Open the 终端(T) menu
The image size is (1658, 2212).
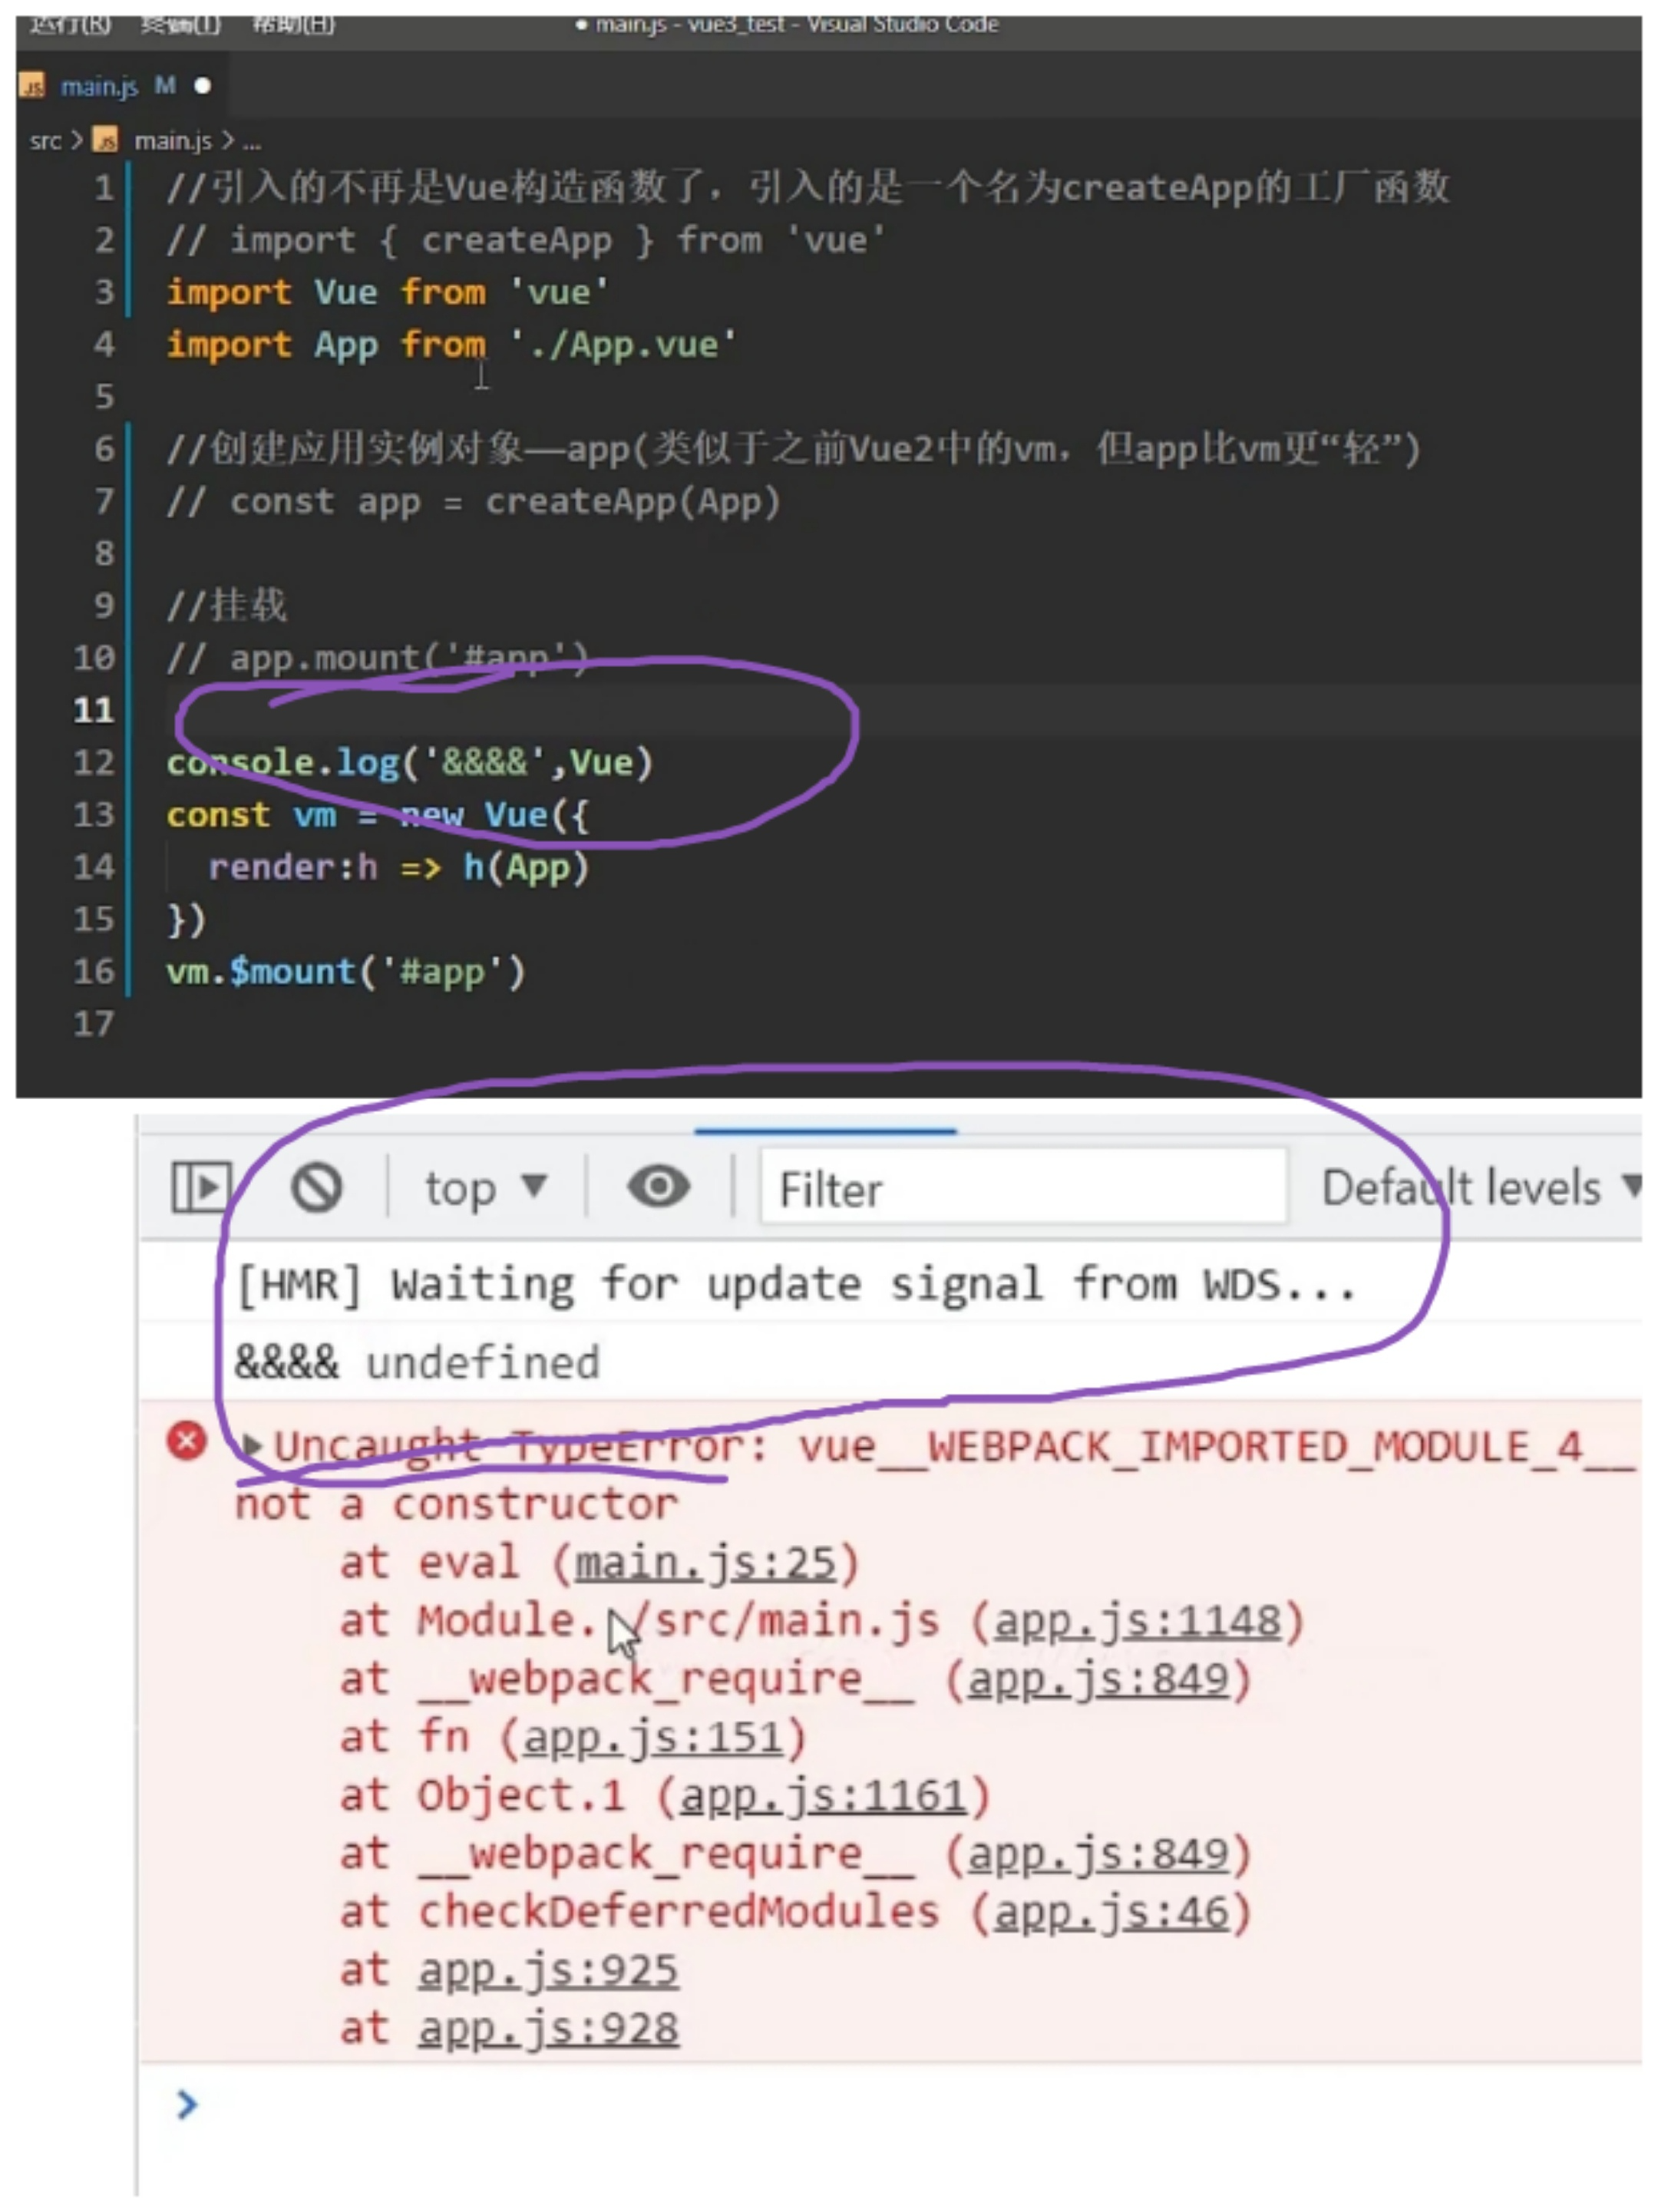[181, 24]
